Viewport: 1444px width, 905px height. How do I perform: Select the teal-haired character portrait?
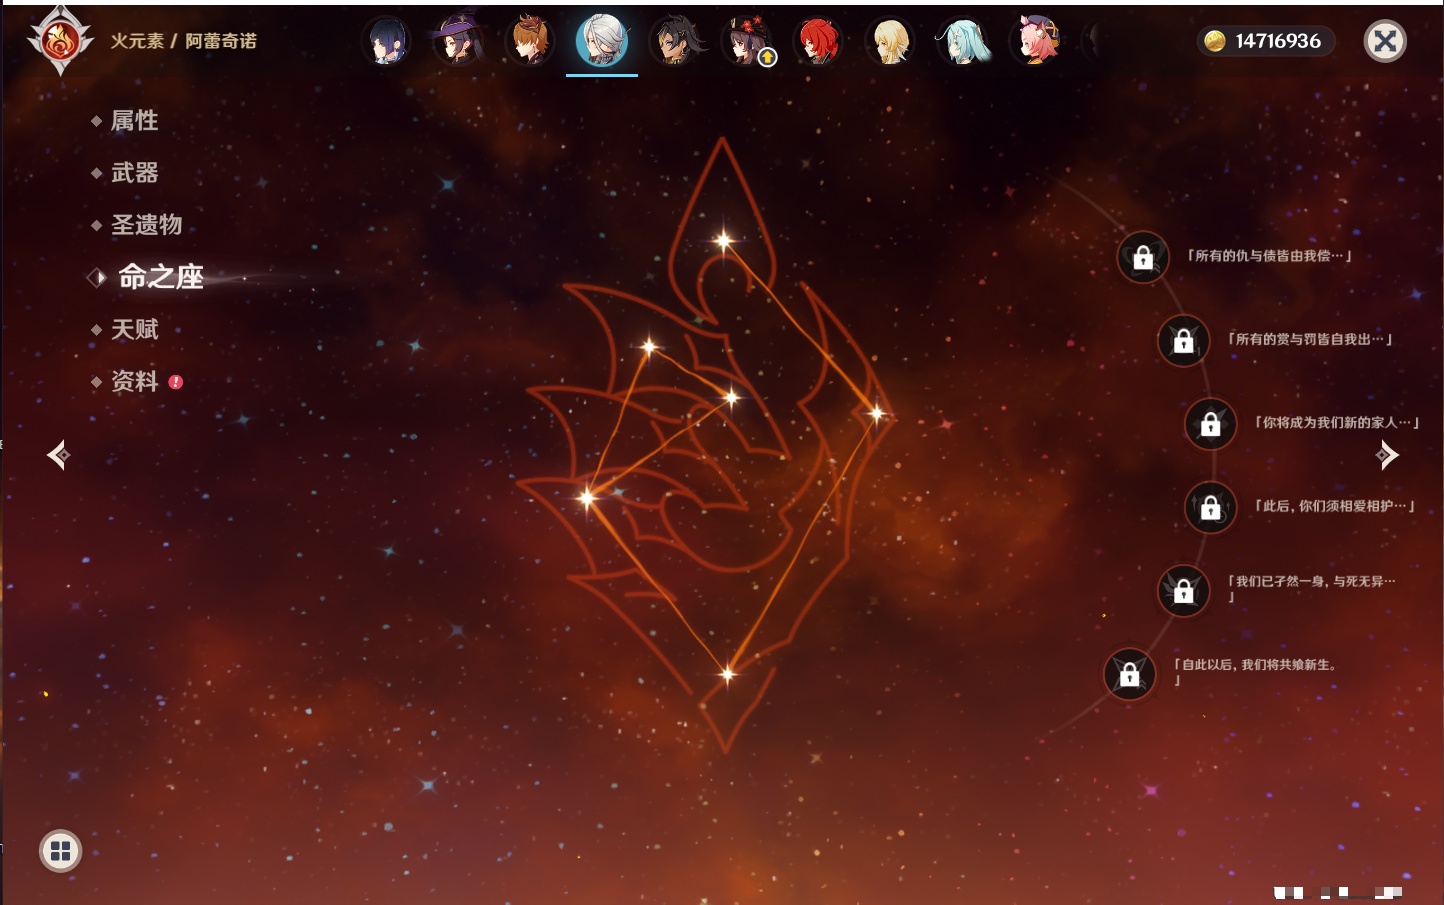pyautogui.click(x=963, y=41)
